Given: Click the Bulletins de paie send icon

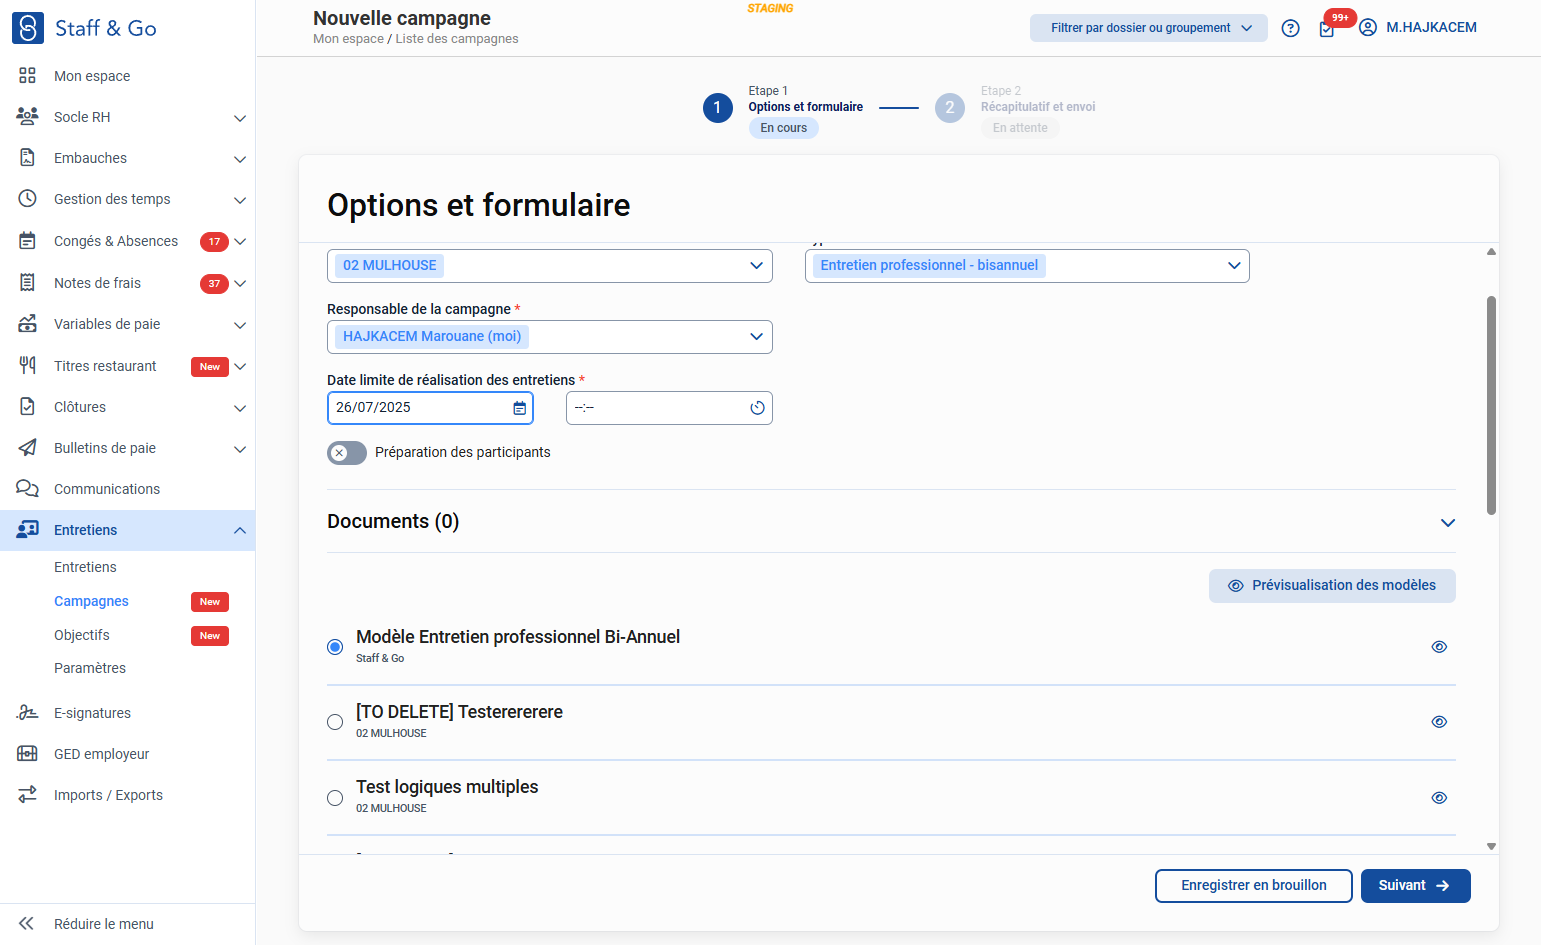Looking at the screenshot, I should tap(28, 448).
